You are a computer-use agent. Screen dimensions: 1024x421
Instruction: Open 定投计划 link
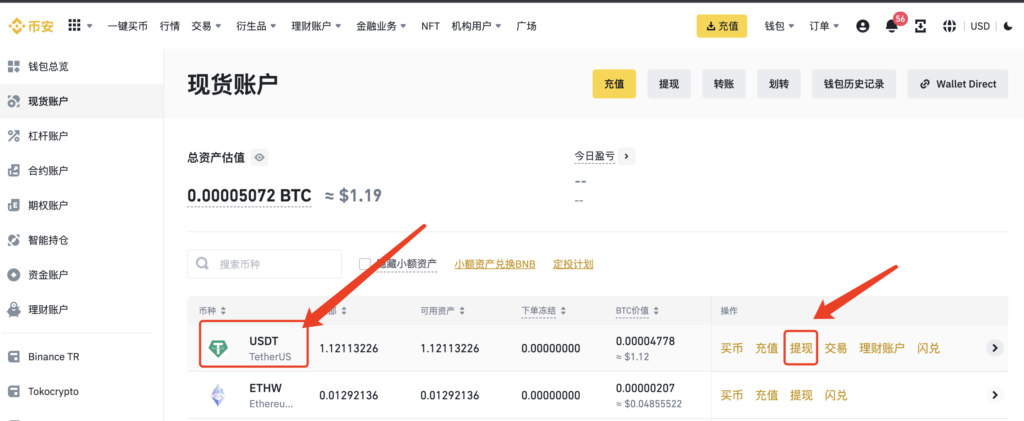(573, 264)
